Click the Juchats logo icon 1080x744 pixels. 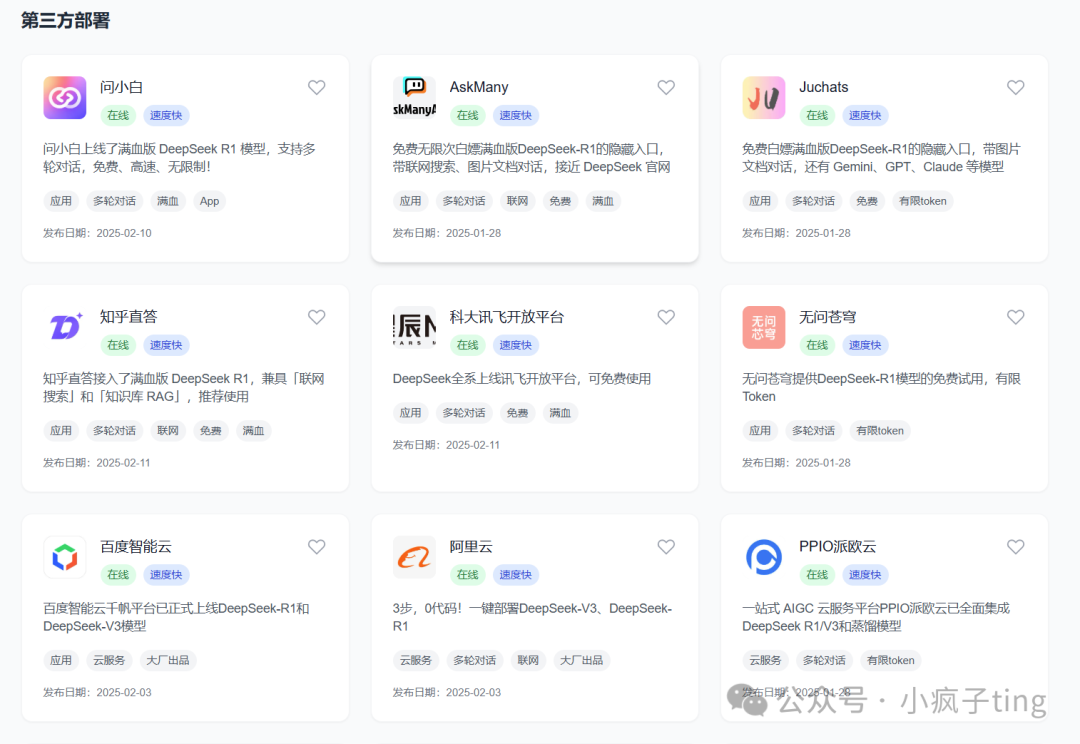coord(764,98)
